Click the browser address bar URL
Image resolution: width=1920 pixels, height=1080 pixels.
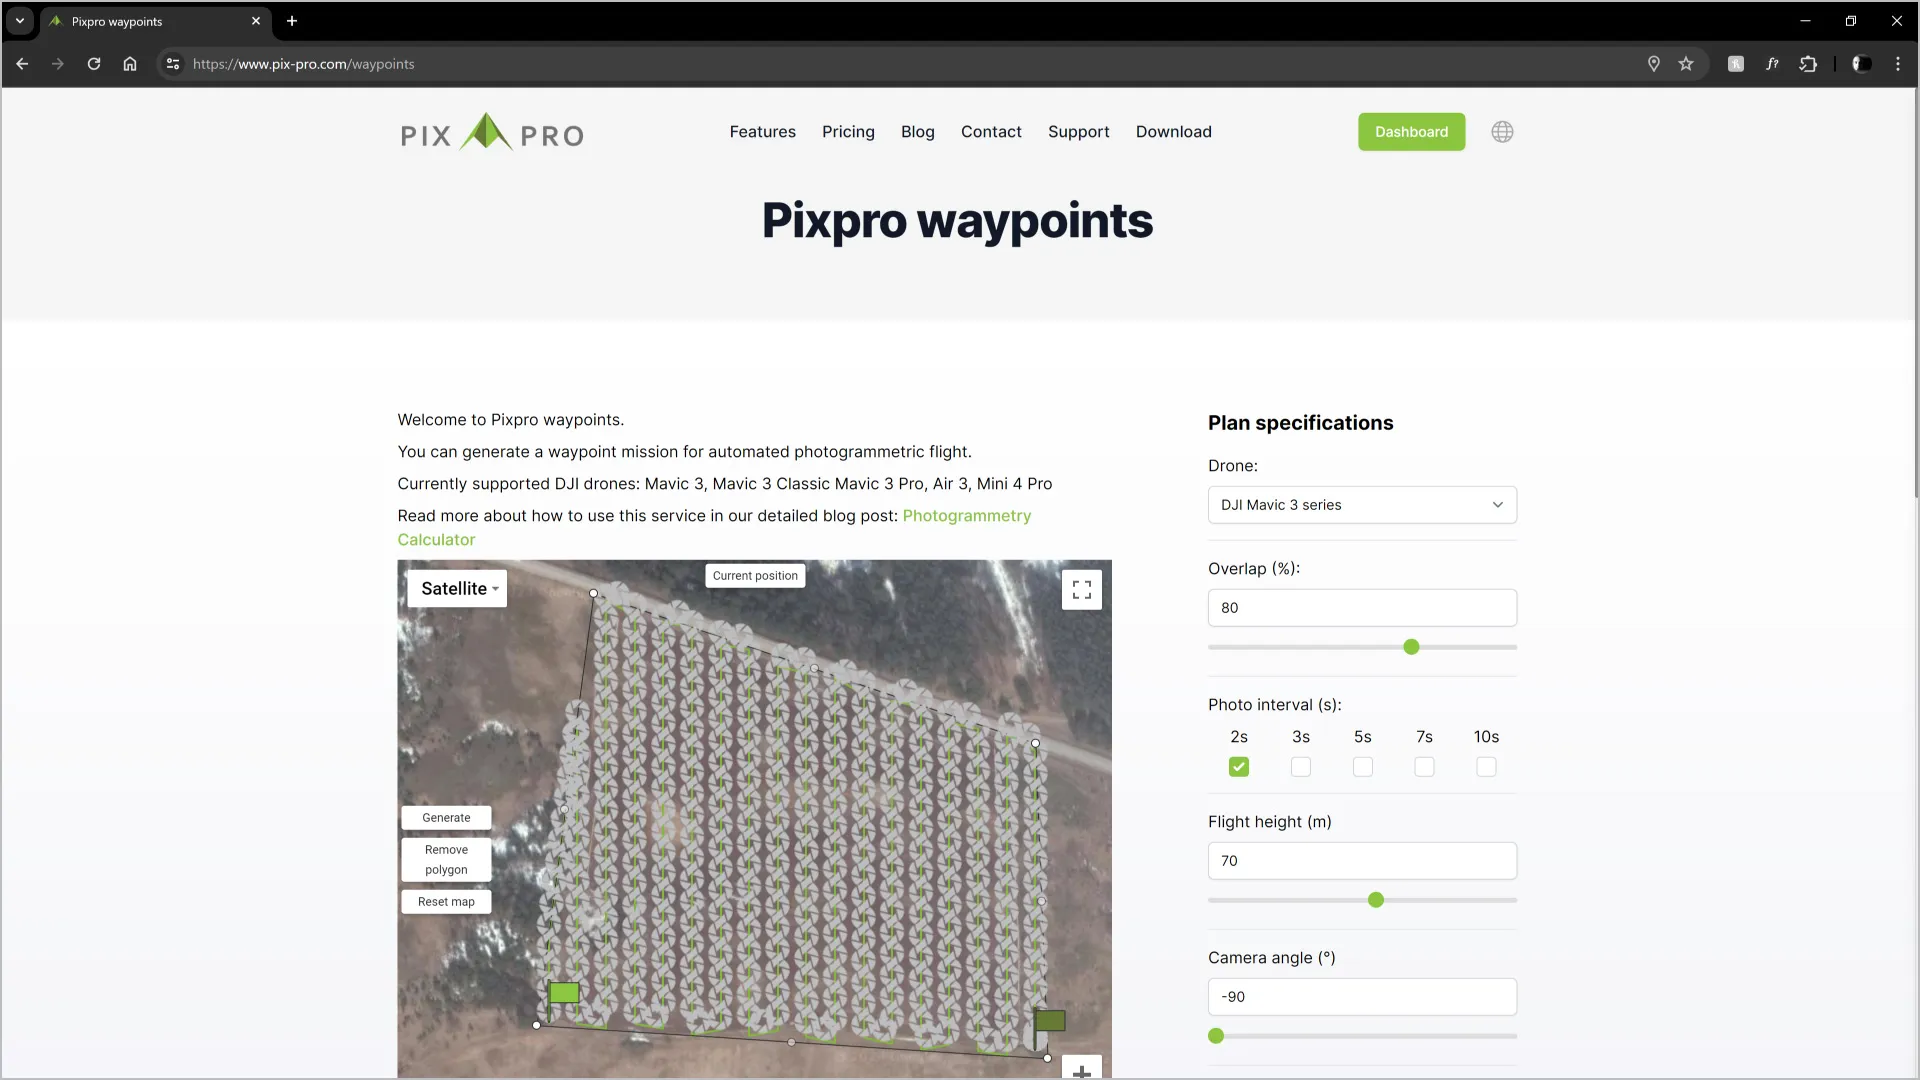coord(303,64)
